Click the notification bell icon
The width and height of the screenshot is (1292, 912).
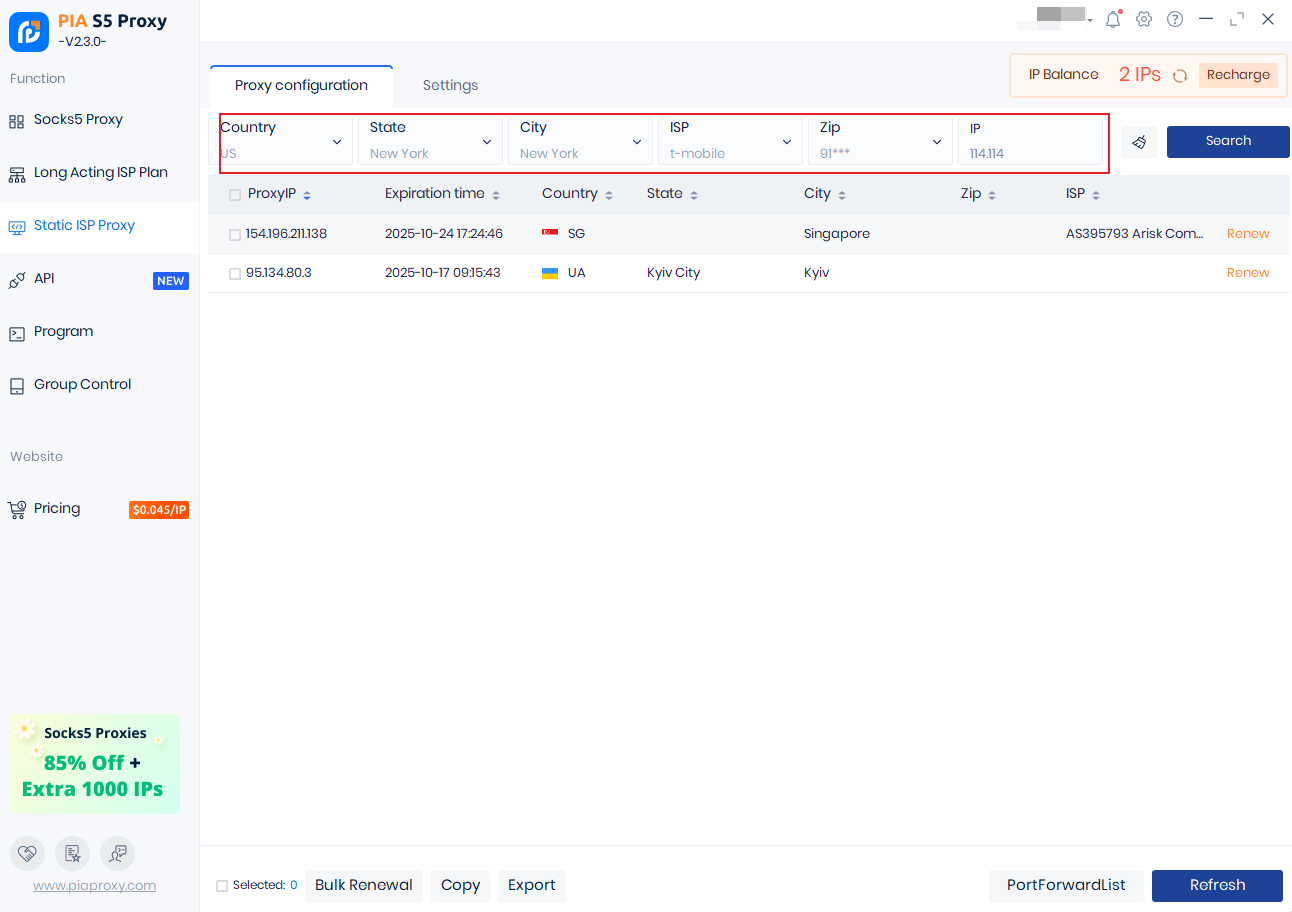click(1112, 19)
